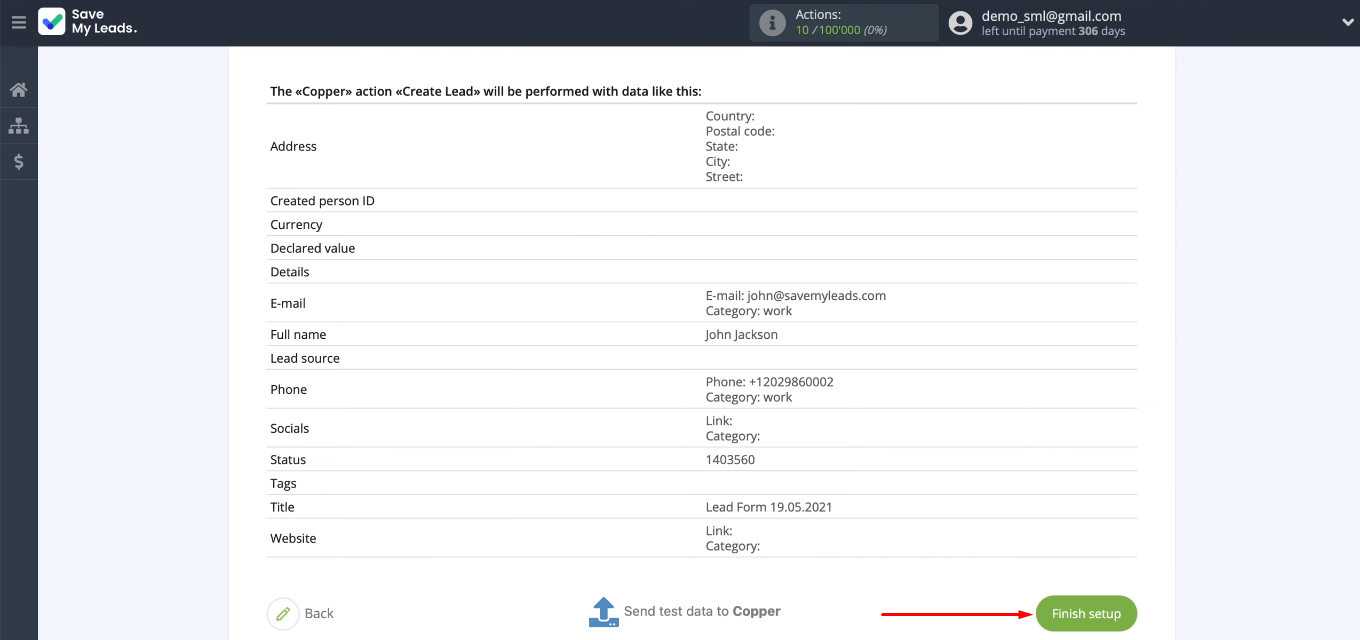The height and width of the screenshot is (640, 1360).
Task: Click the pencil Back icon
Action: coord(283,613)
